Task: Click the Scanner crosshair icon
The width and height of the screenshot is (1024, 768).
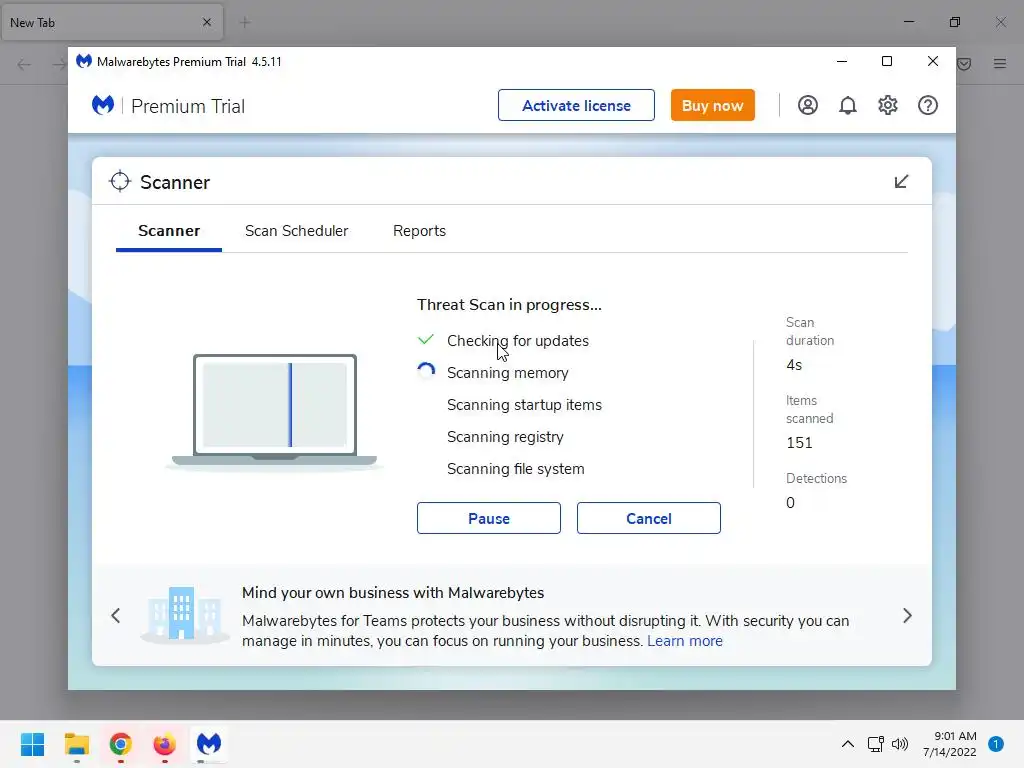Action: pyautogui.click(x=120, y=182)
